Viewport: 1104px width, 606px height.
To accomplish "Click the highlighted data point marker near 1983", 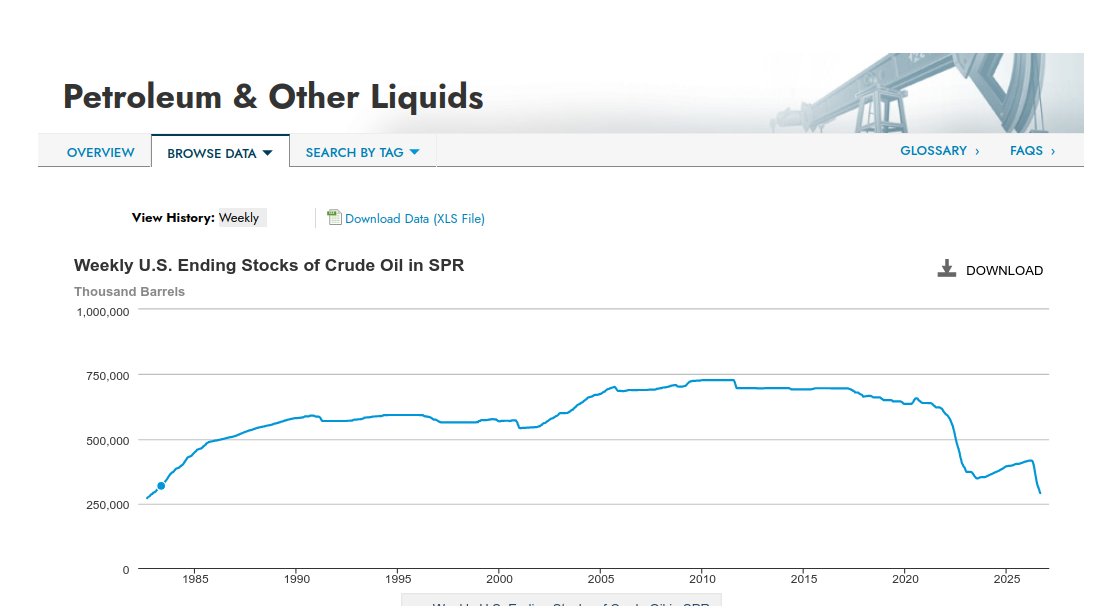I will (161, 486).
